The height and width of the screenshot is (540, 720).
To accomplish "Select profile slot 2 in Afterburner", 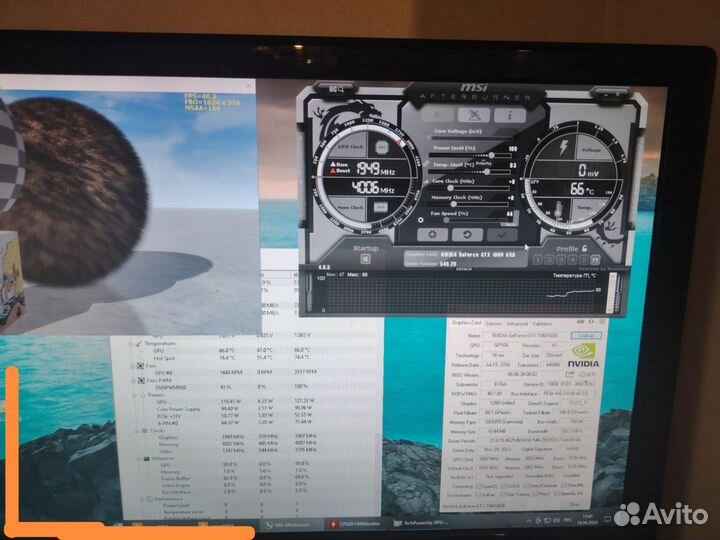I will tap(549, 260).
